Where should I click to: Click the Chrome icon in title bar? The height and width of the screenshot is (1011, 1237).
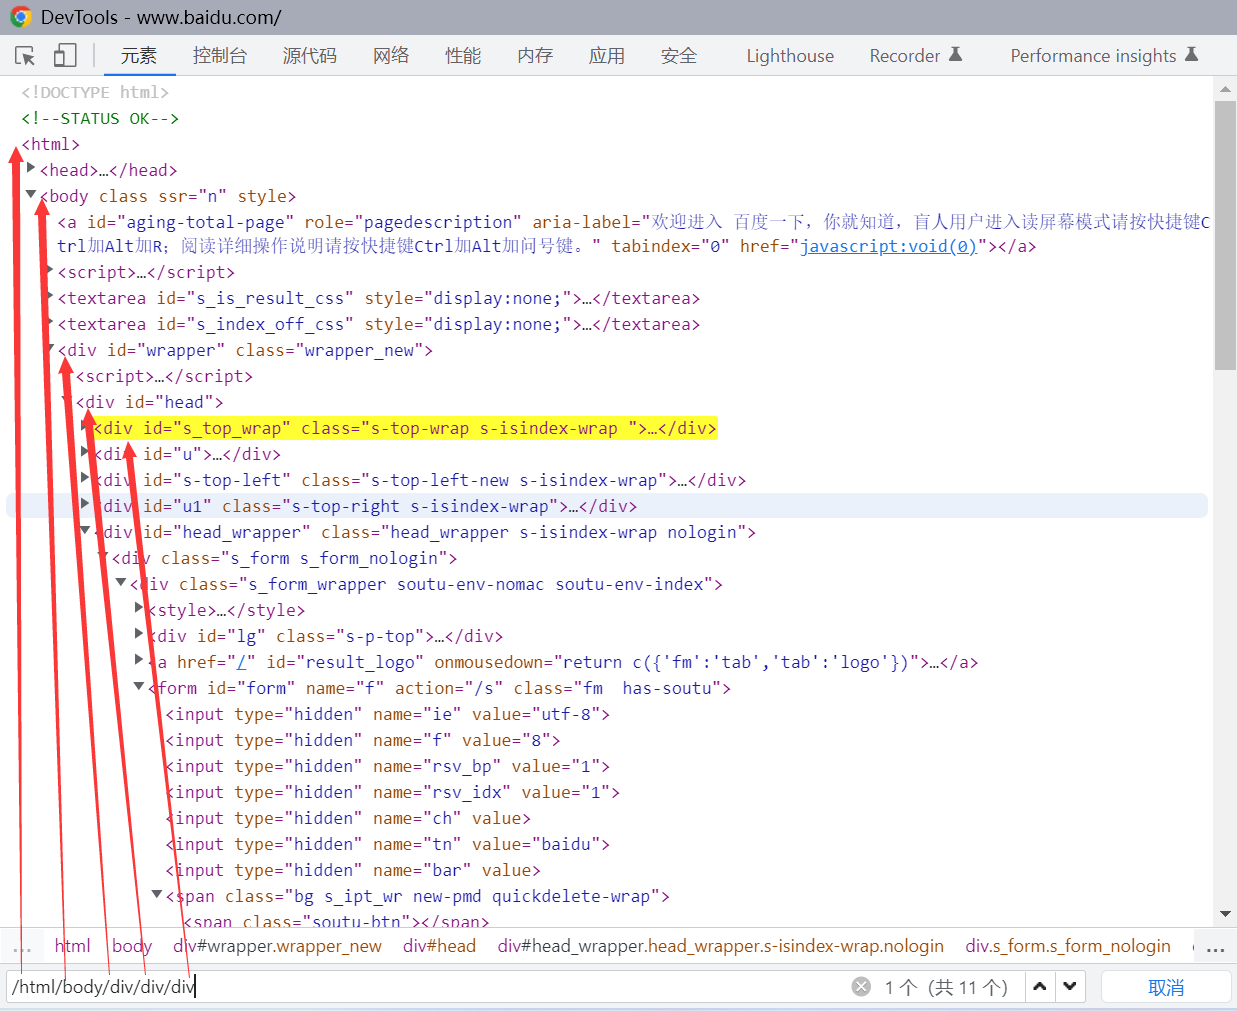pyautogui.click(x=21, y=17)
